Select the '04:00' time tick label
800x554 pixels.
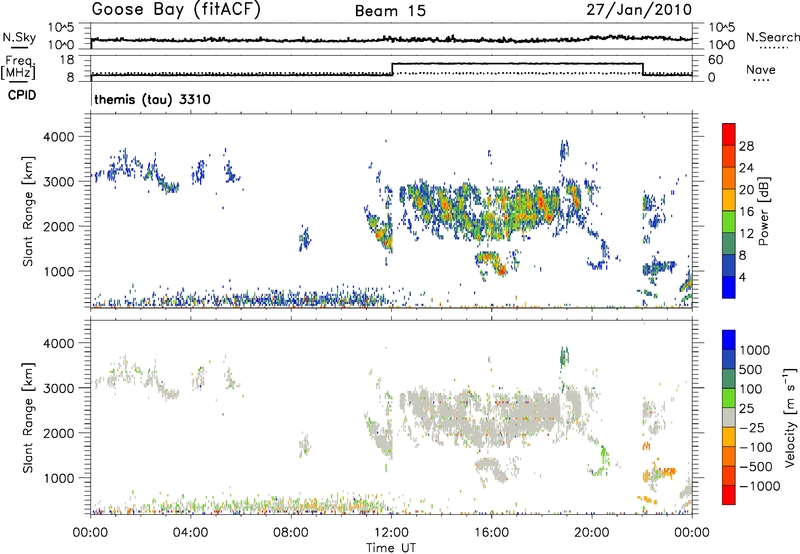[190, 533]
